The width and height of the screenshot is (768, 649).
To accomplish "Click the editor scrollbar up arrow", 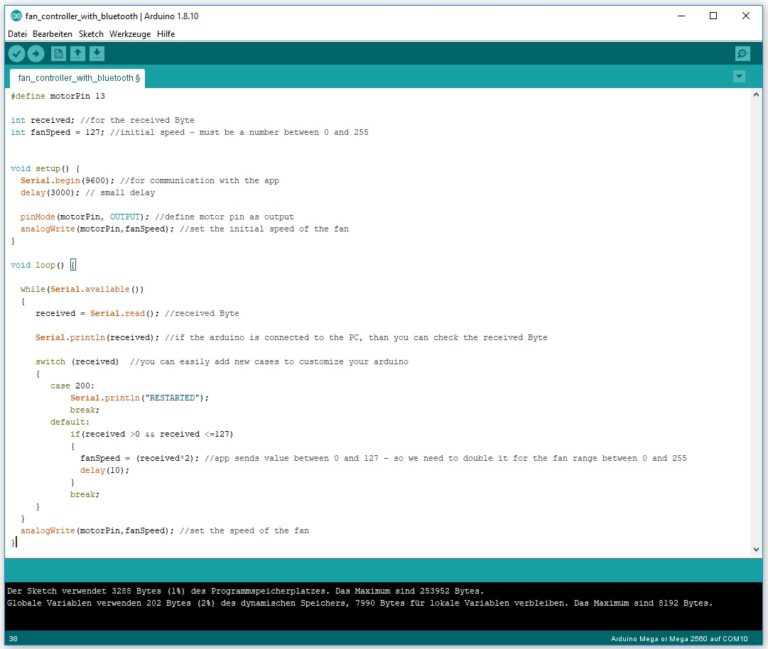I will coord(756,95).
